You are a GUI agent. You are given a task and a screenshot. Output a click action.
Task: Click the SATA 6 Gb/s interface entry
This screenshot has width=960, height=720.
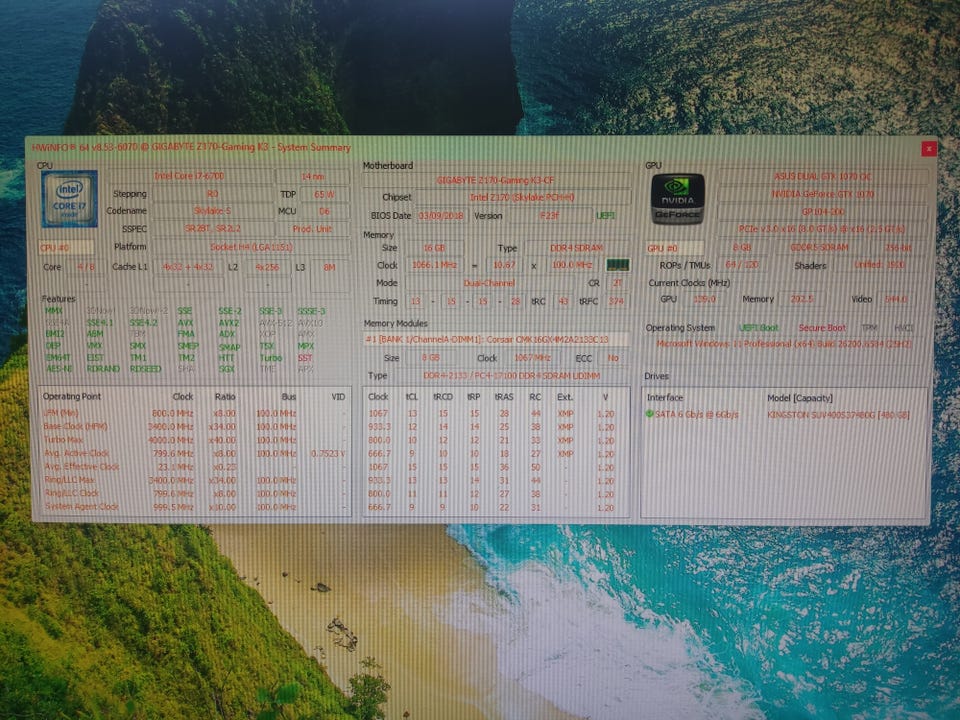697,414
